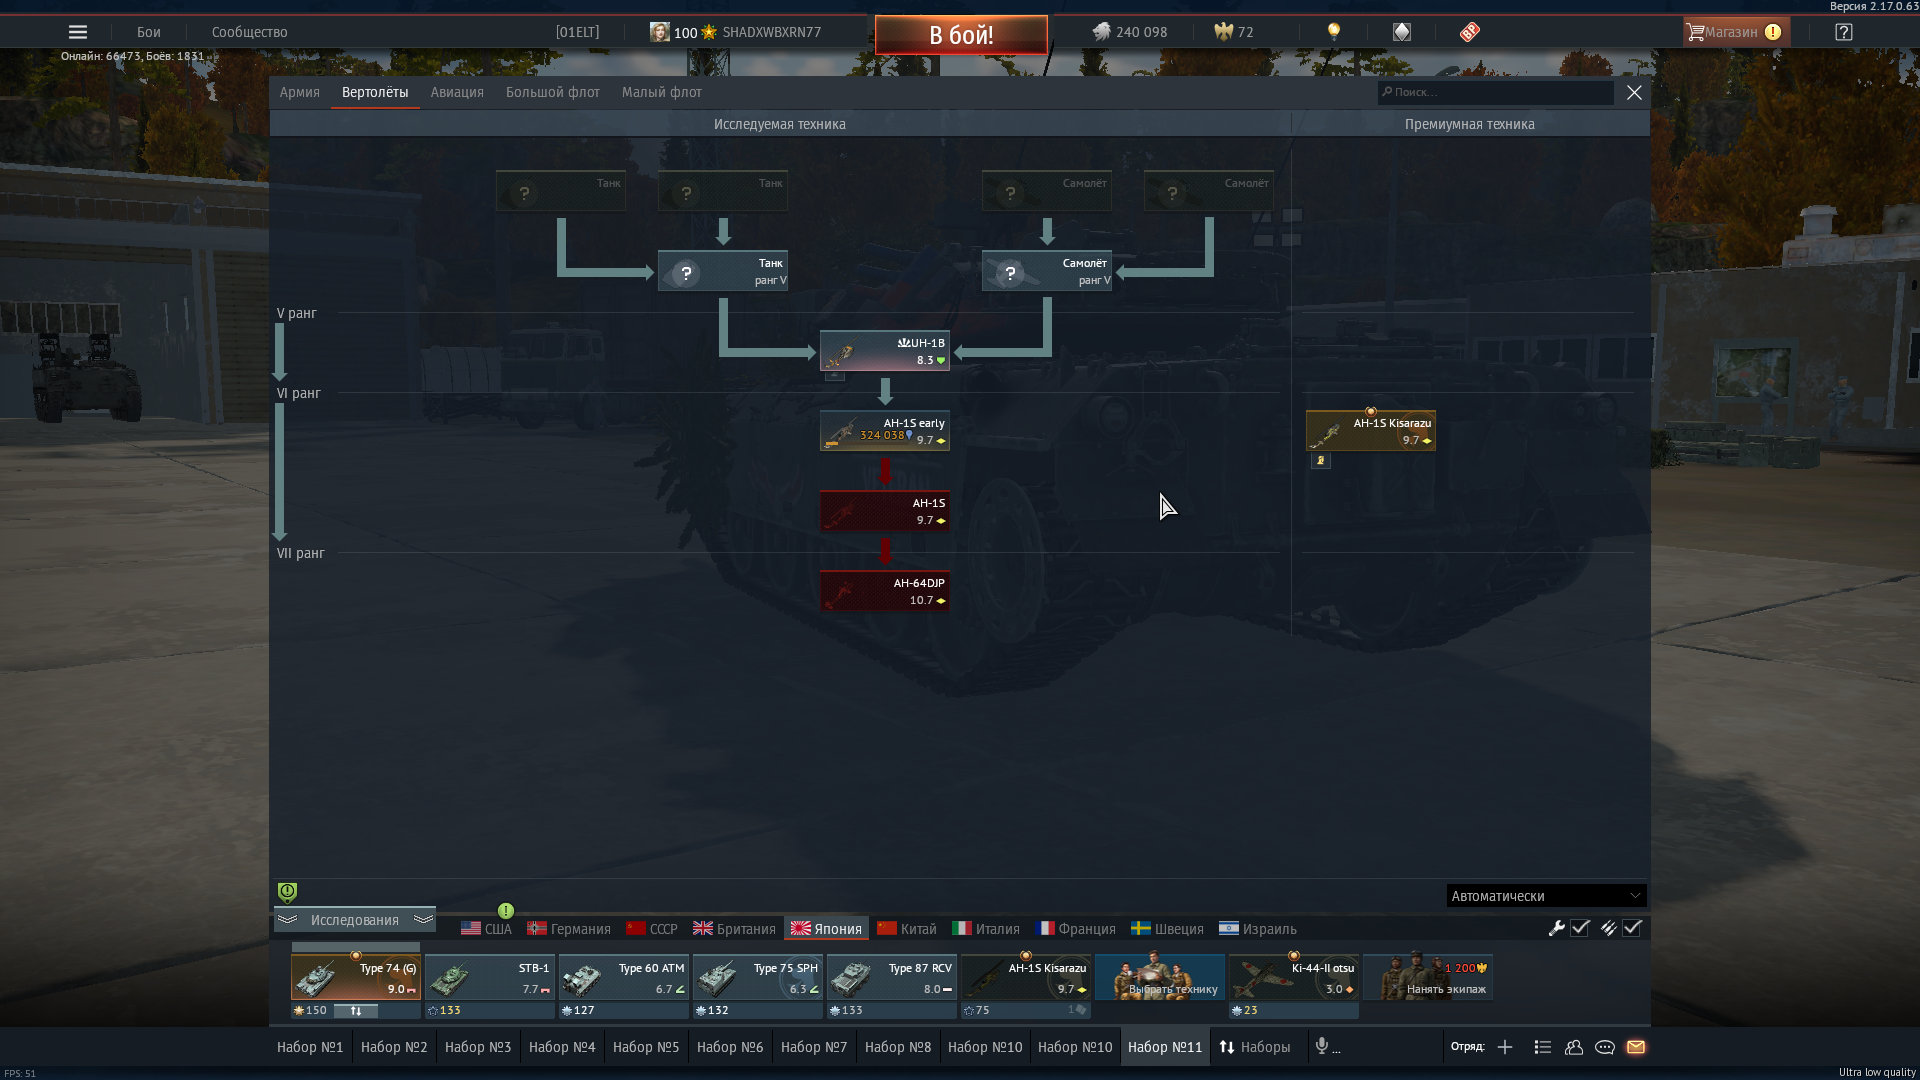Select AH-1S Kisarazu crew slot
This screenshot has width=1920, height=1080.
point(1026,977)
